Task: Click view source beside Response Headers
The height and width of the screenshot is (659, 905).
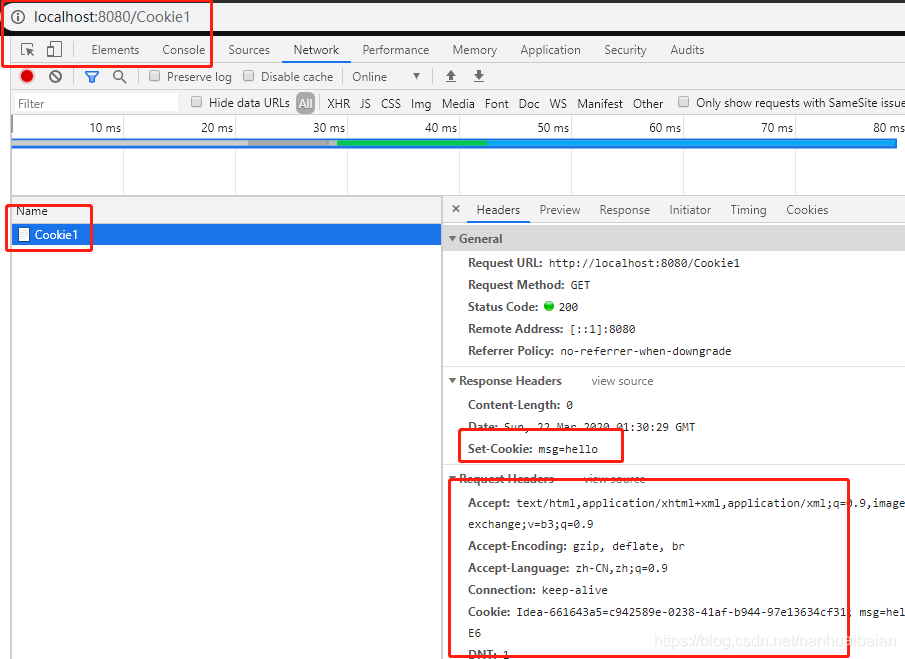Action: click(x=622, y=381)
